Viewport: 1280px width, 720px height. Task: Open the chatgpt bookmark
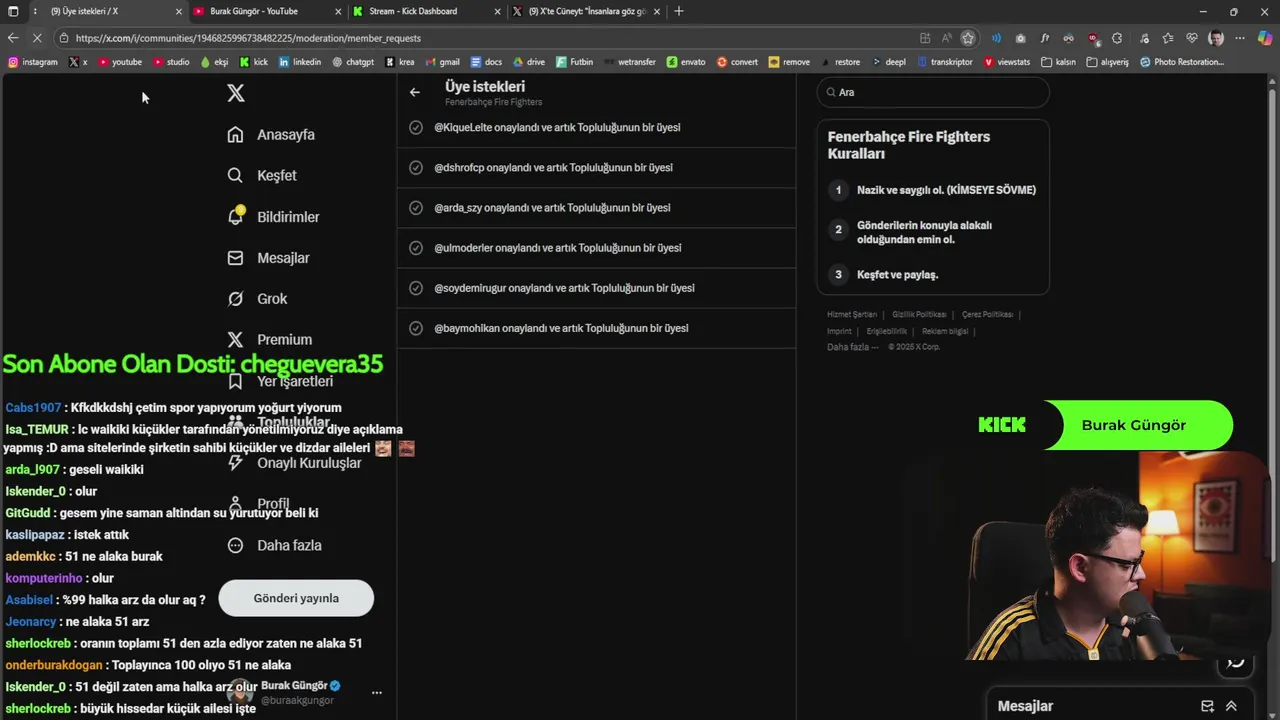352,62
